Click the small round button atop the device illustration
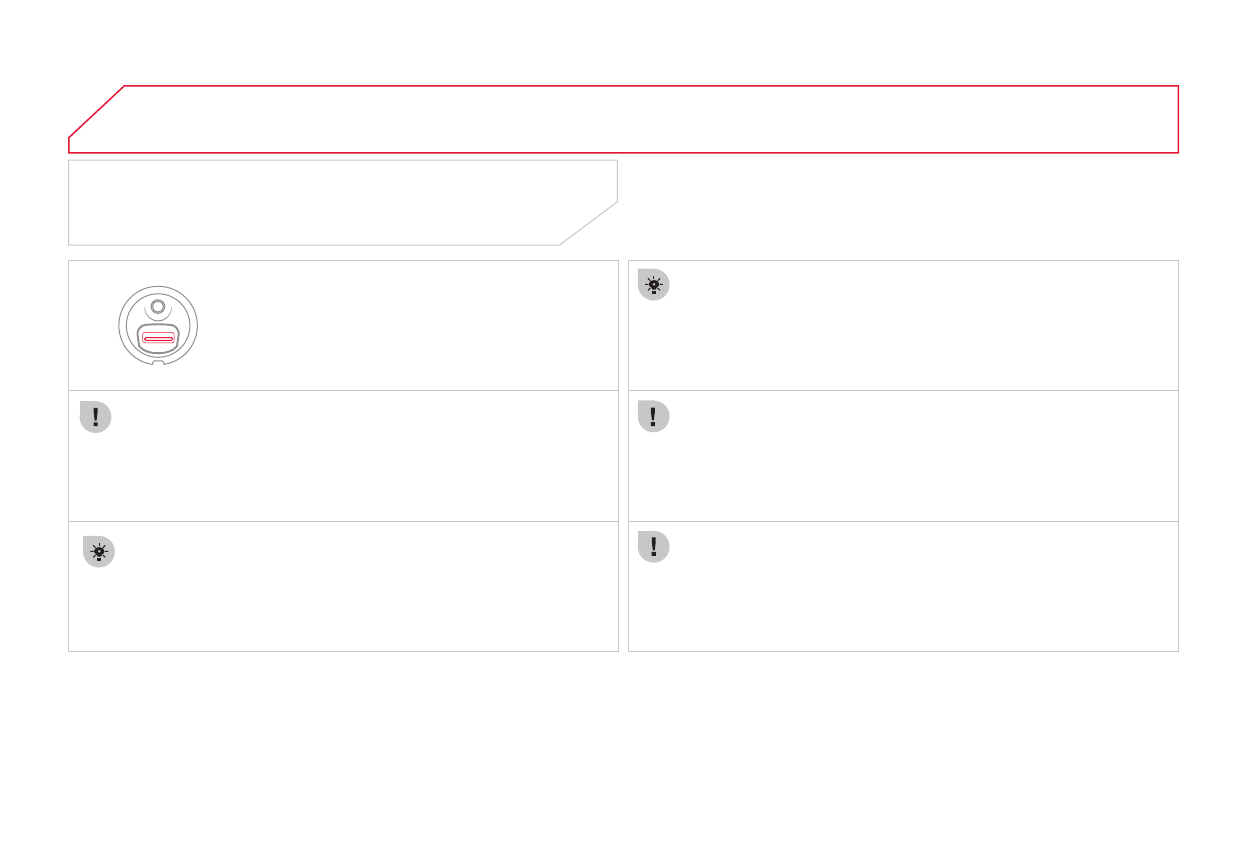The image size is (1247, 850). pyautogui.click(x=158, y=307)
